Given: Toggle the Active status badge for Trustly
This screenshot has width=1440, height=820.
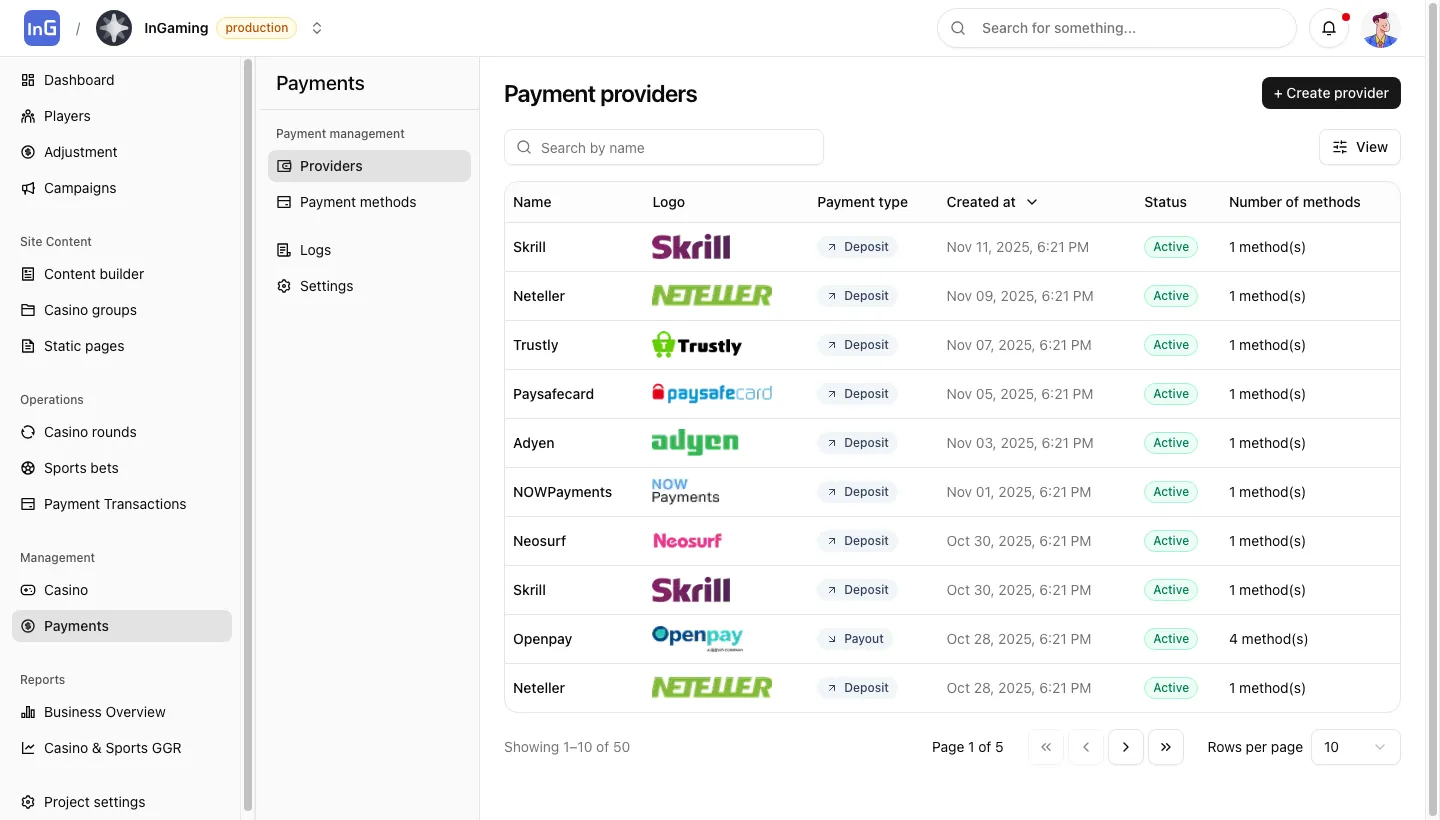Looking at the screenshot, I should click(1170, 344).
